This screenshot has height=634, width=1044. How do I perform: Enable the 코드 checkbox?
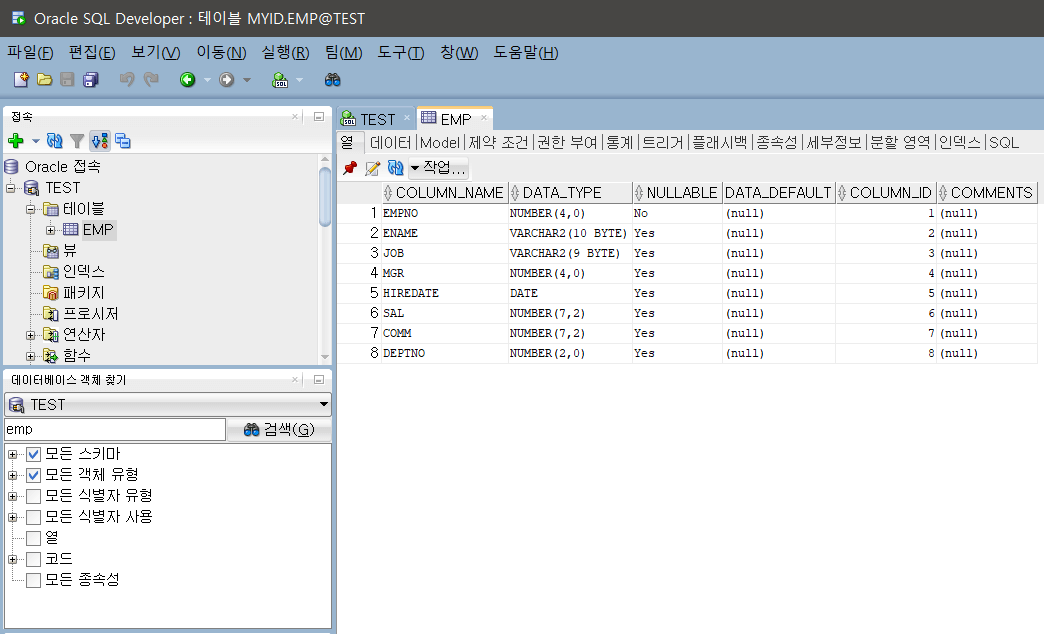tap(33, 559)
